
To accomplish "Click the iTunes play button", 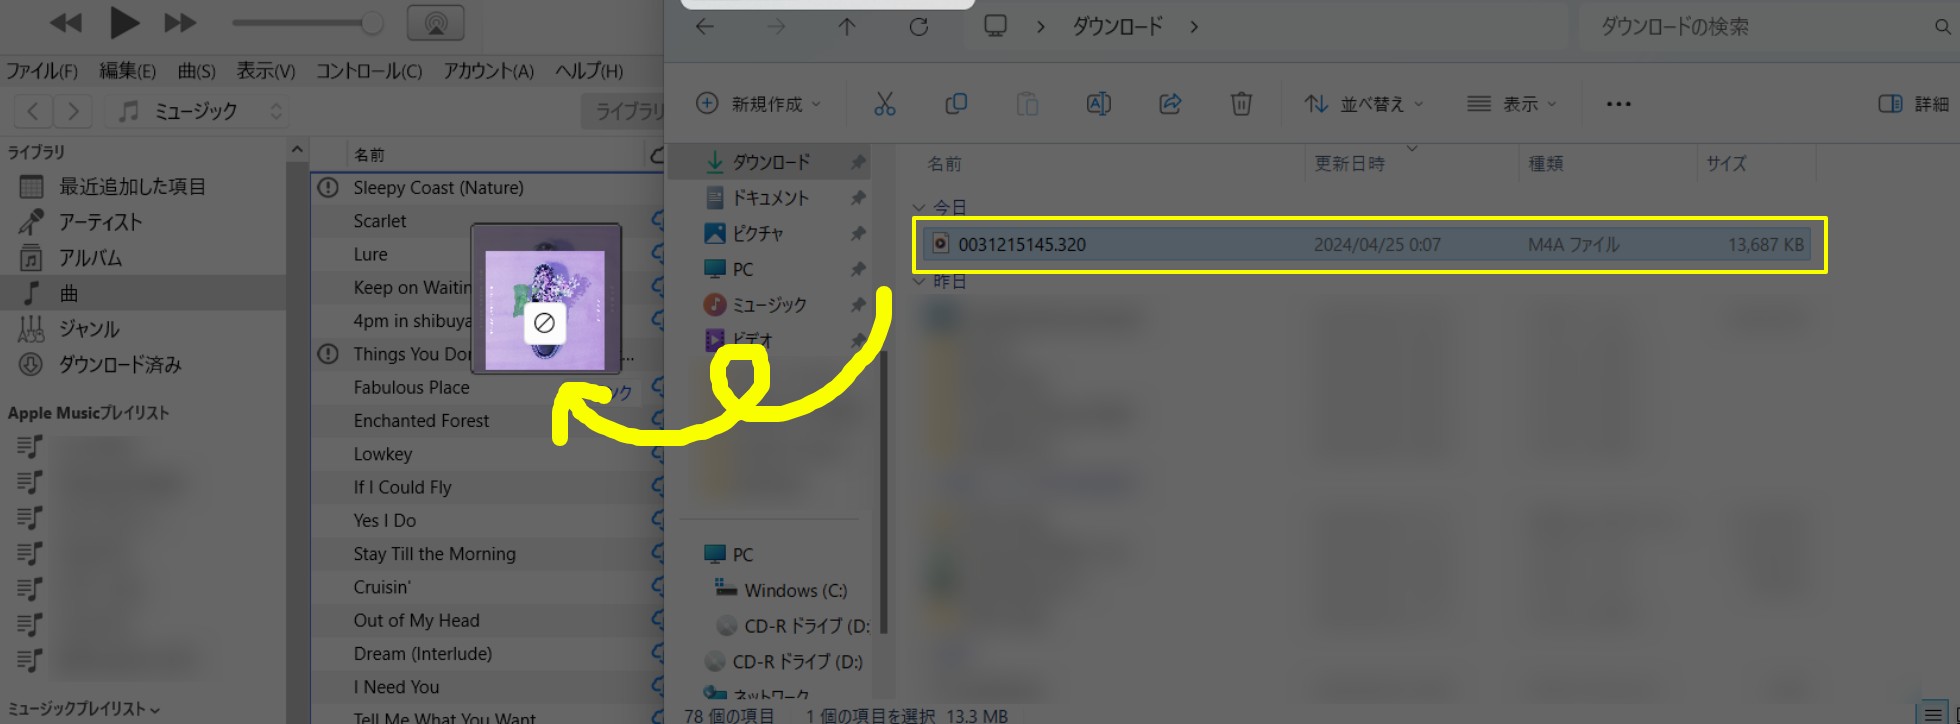I will click(124, 22).
